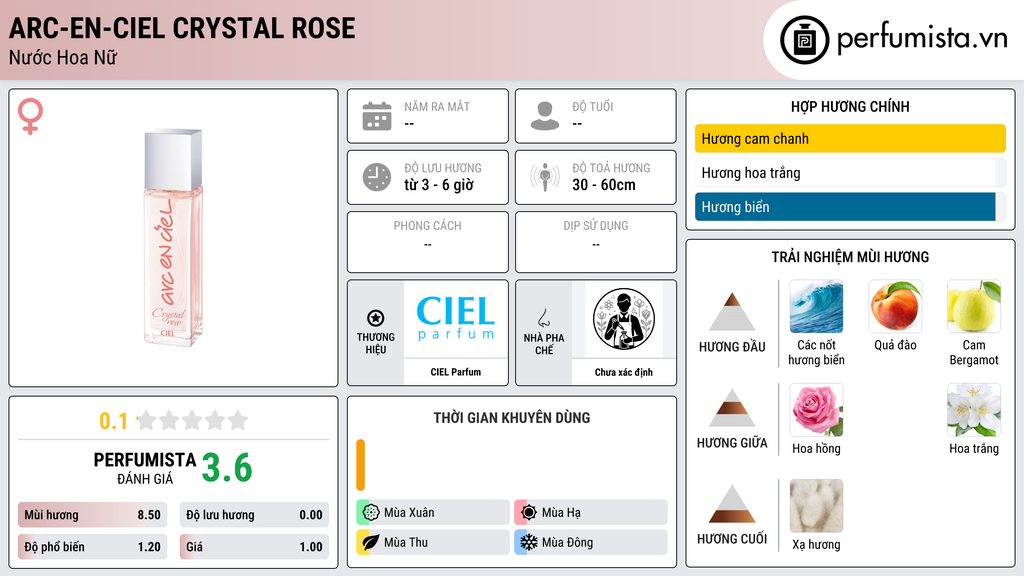Select the Hương hoa trắng accord bar
Image resolution: width=1024 pixels, height=576 pixels.
tap(850, 172)
